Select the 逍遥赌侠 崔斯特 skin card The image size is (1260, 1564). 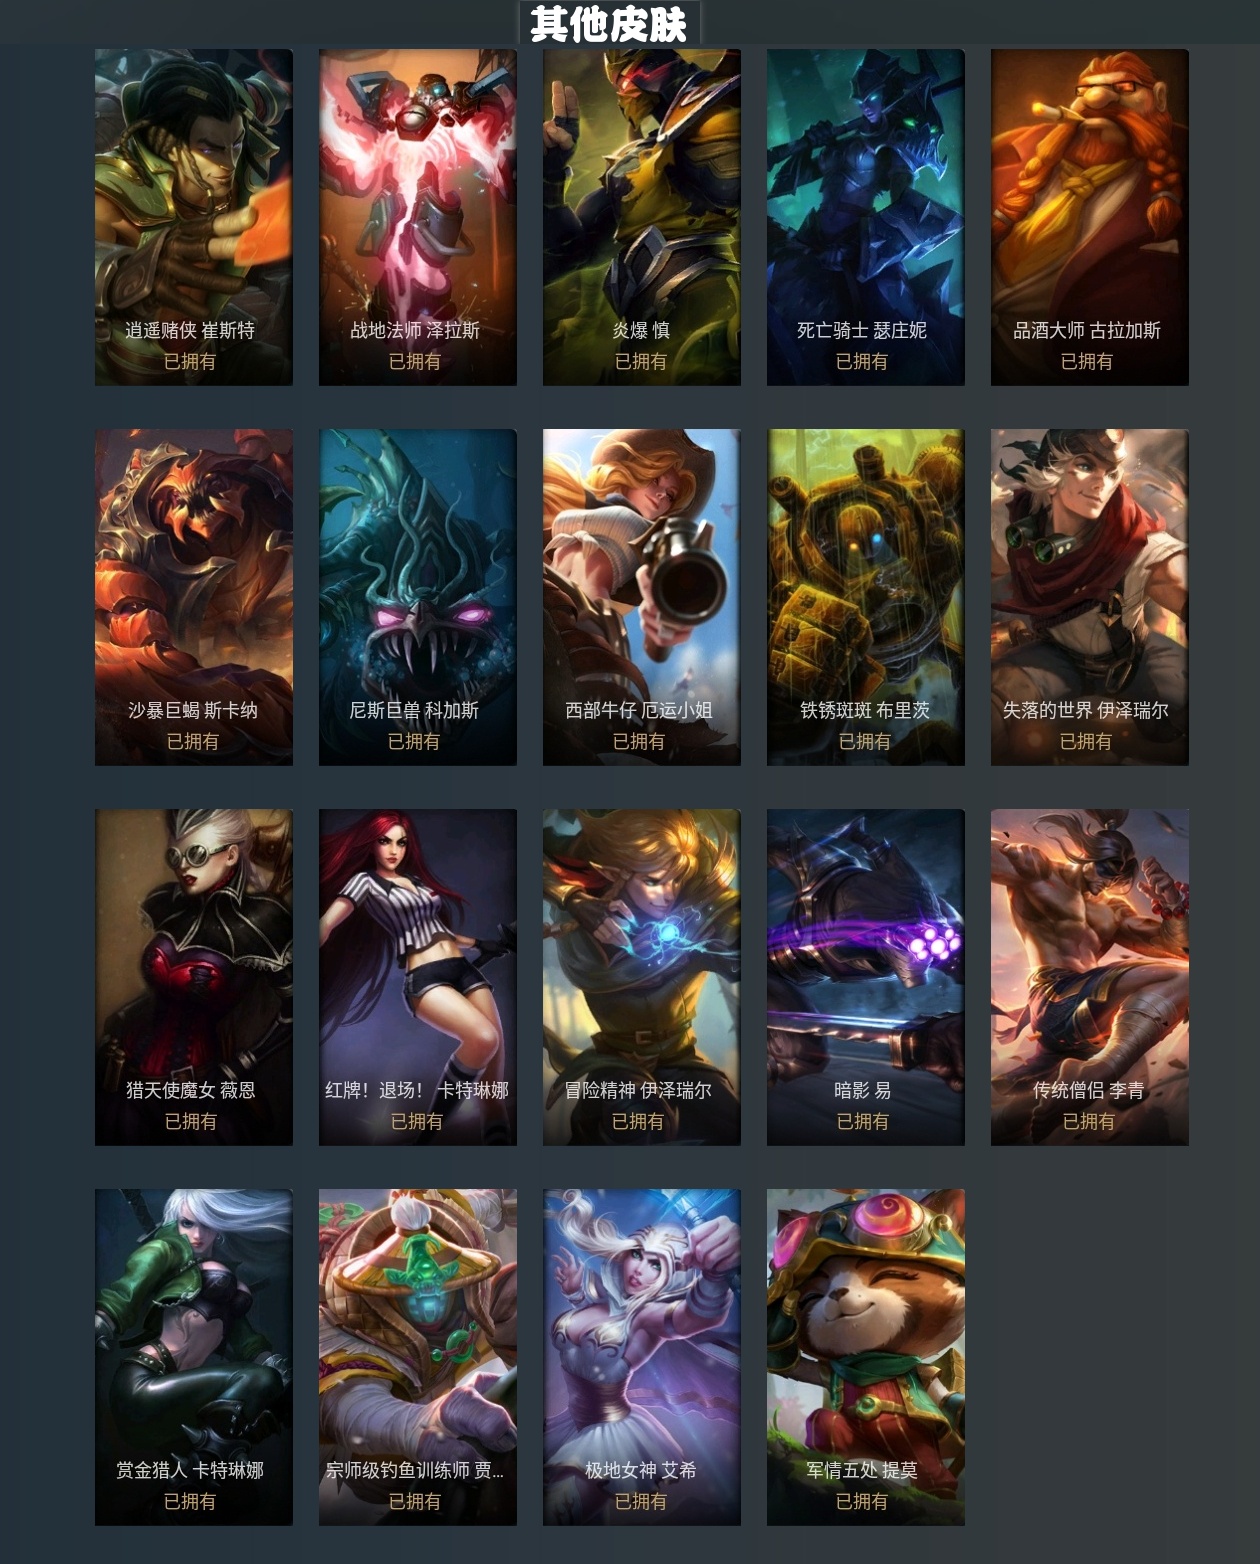[x=194, y=217]
